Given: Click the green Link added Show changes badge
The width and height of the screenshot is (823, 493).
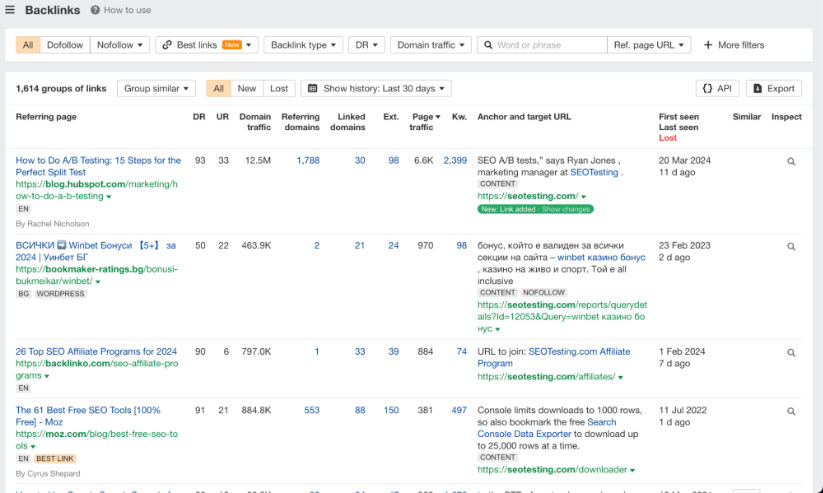Looking at the screenshot, I should [x=535, y=209].
